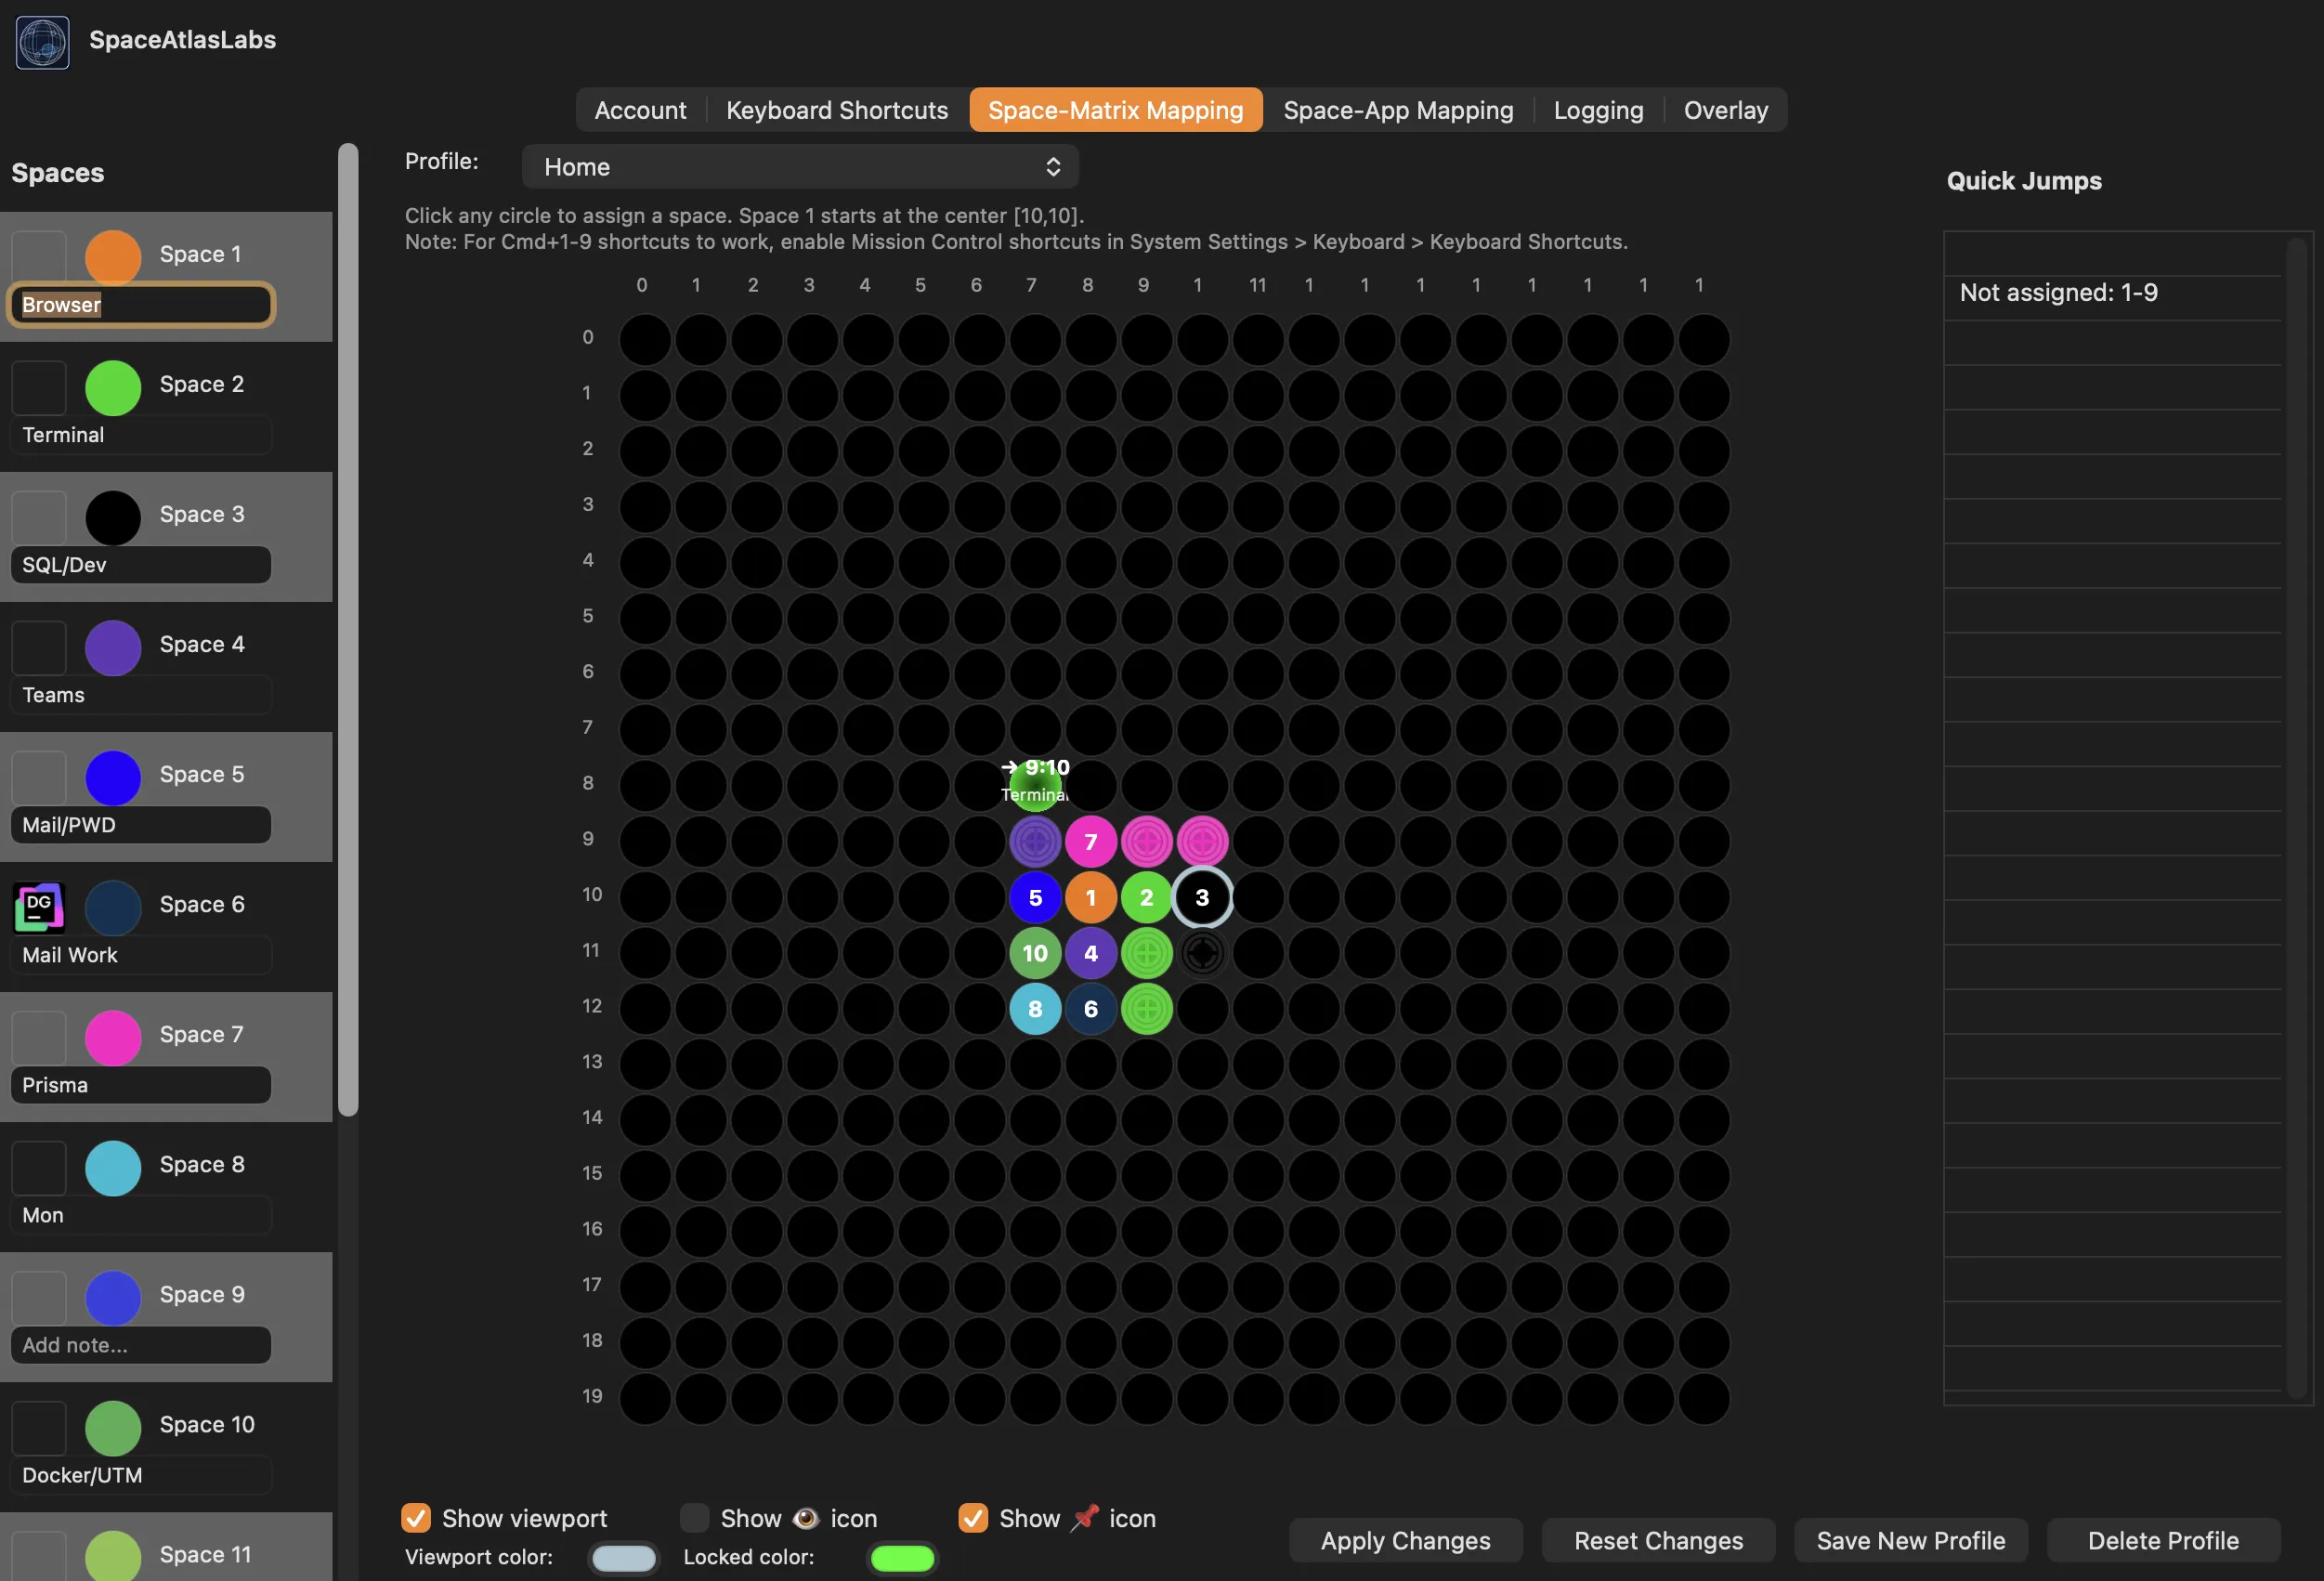Click the blue circle 5 in the matrix

click(1035, 897)
